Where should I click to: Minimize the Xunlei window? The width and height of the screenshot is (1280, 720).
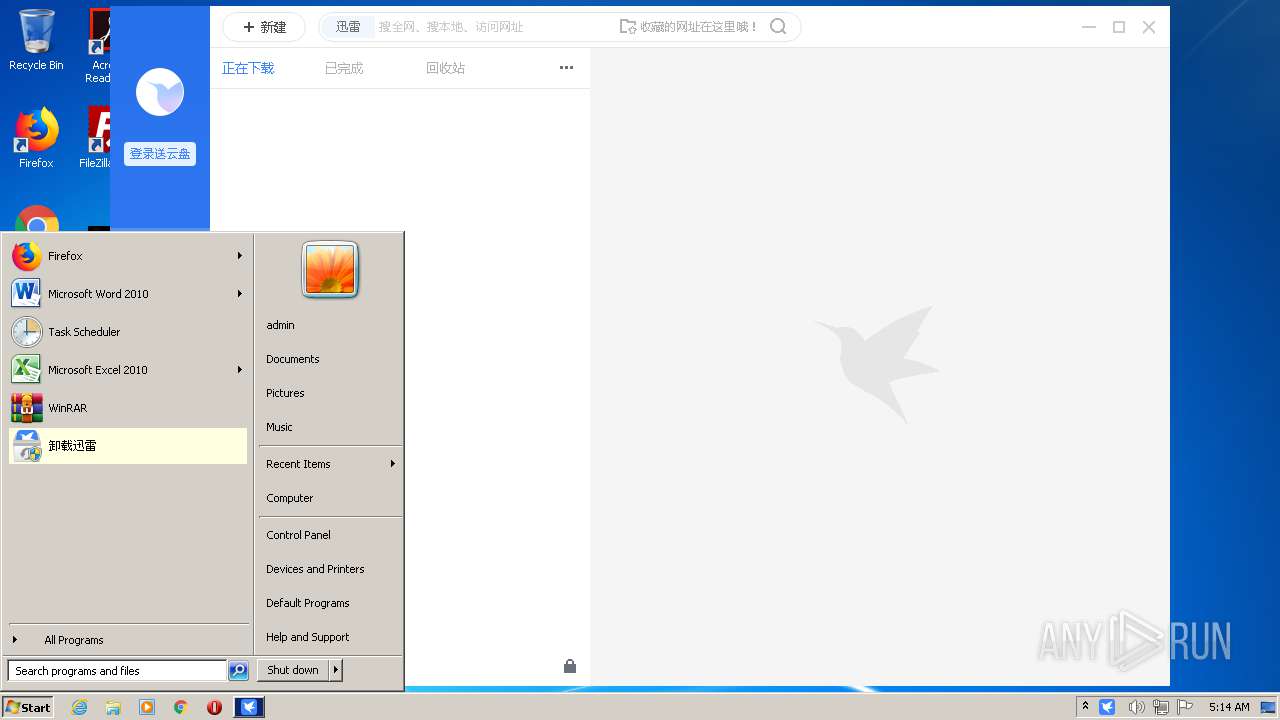click(1089, 27)
